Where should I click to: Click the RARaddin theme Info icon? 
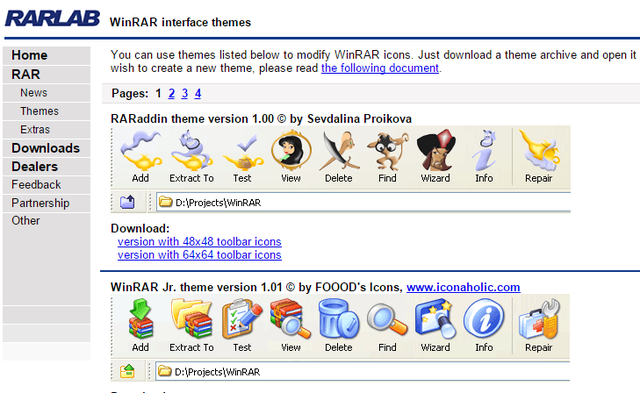pos(484,151)
